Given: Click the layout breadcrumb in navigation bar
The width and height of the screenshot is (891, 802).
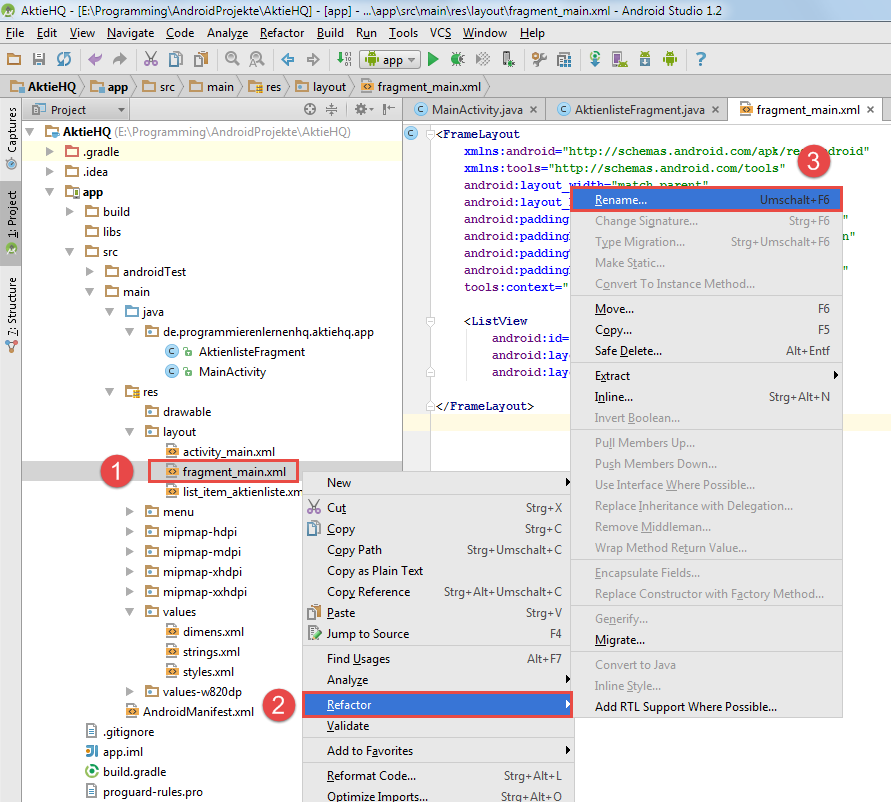Looking at the screenshot, I should pos(322,87).
